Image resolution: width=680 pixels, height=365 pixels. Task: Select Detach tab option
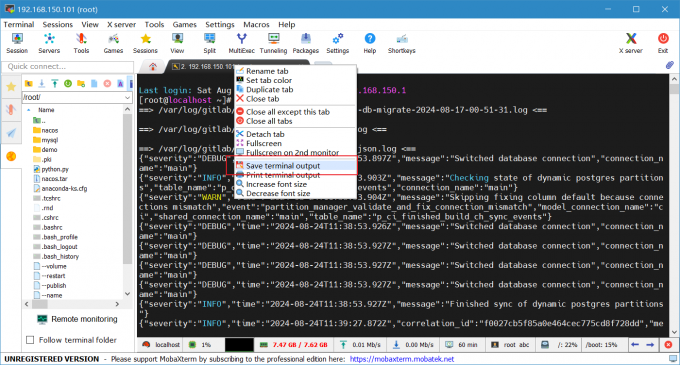click(x=295, y=134)
